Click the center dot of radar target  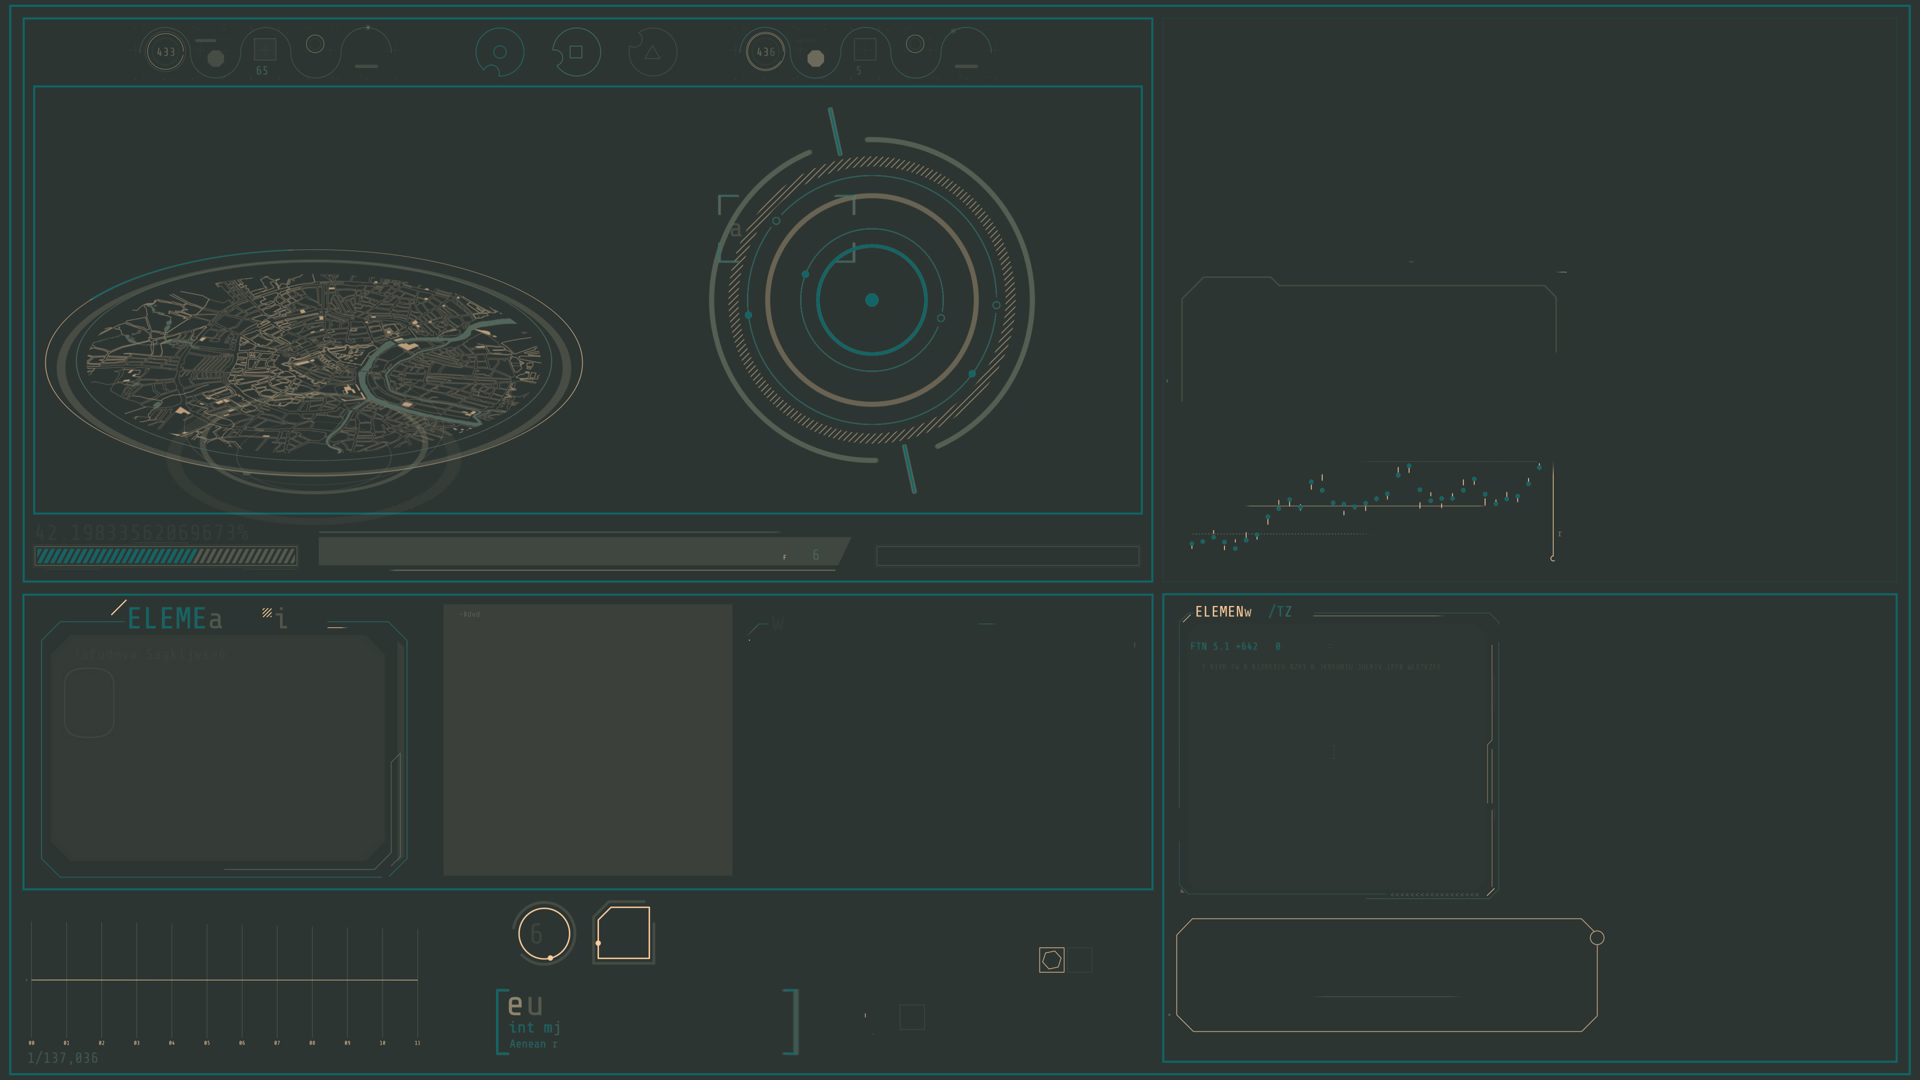pyautogui.click(x=872, y=300)
